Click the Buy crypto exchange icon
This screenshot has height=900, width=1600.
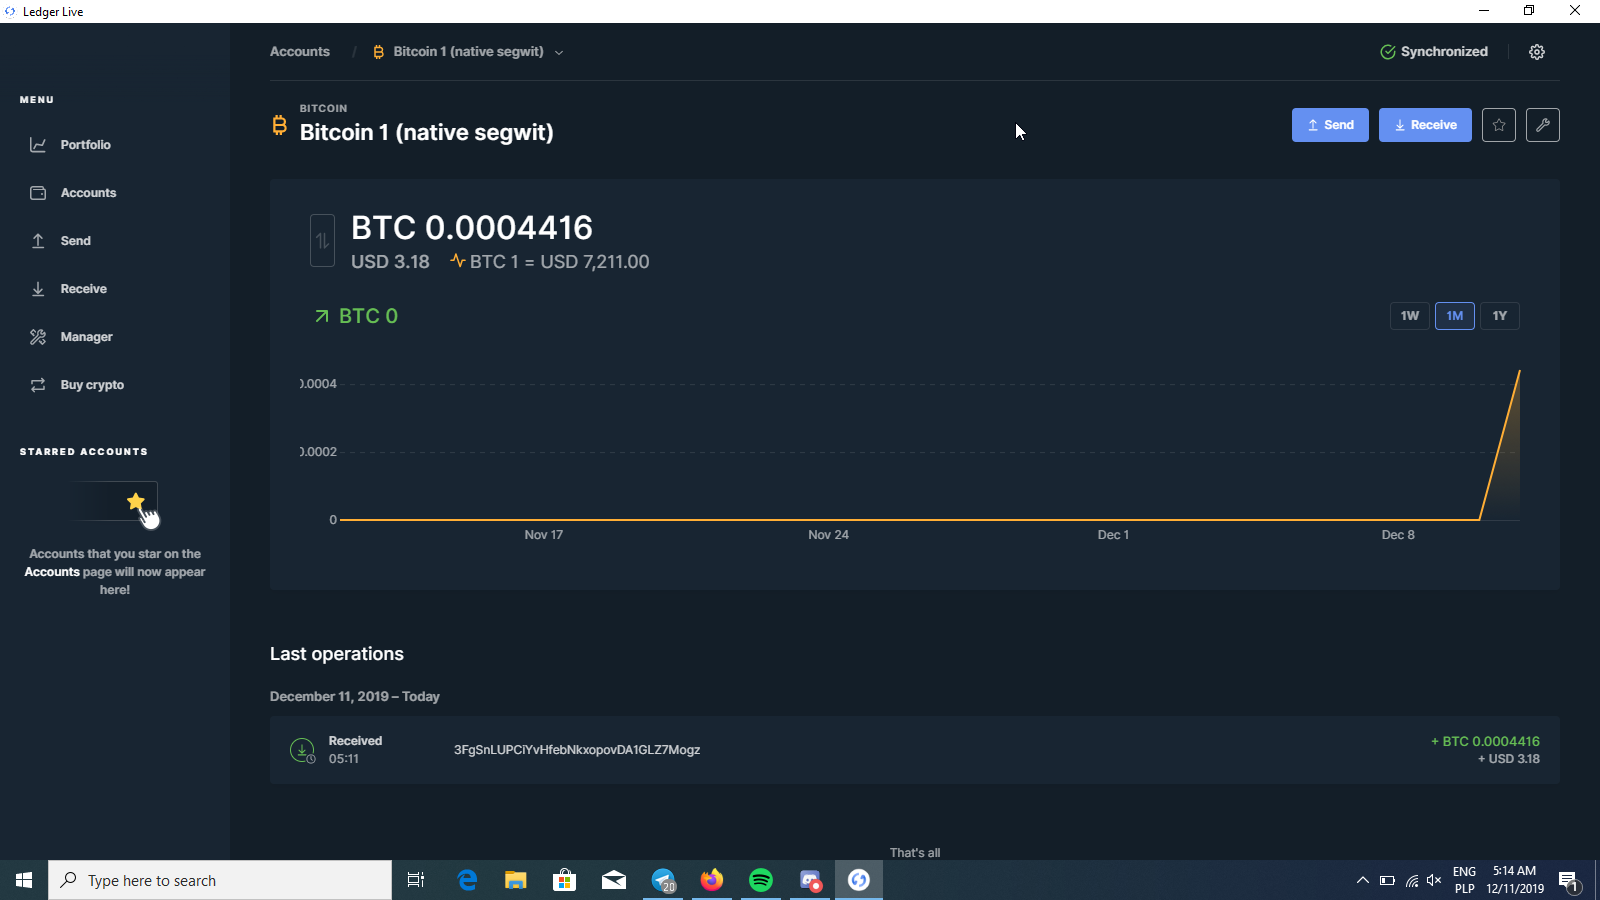point(38,385)
